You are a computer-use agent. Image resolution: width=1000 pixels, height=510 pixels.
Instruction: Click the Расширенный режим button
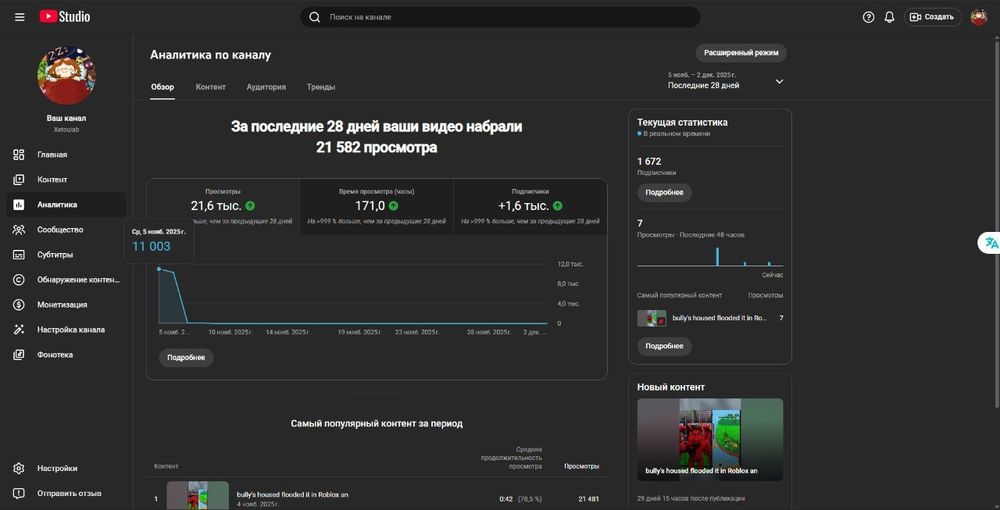coord(740,53)
